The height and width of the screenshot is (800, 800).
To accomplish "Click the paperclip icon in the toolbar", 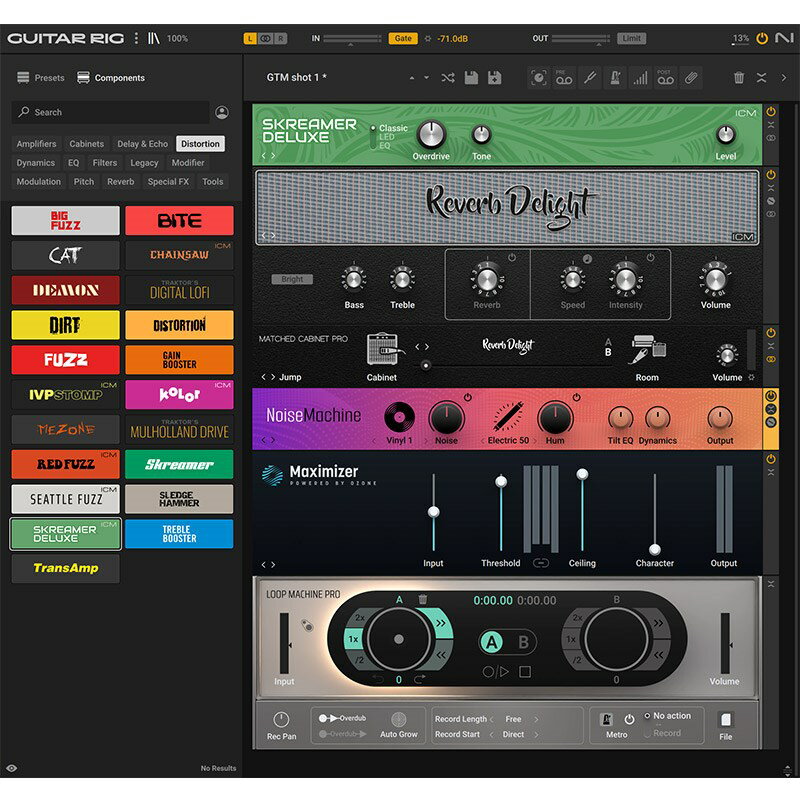I will click(x=690, y=78).
